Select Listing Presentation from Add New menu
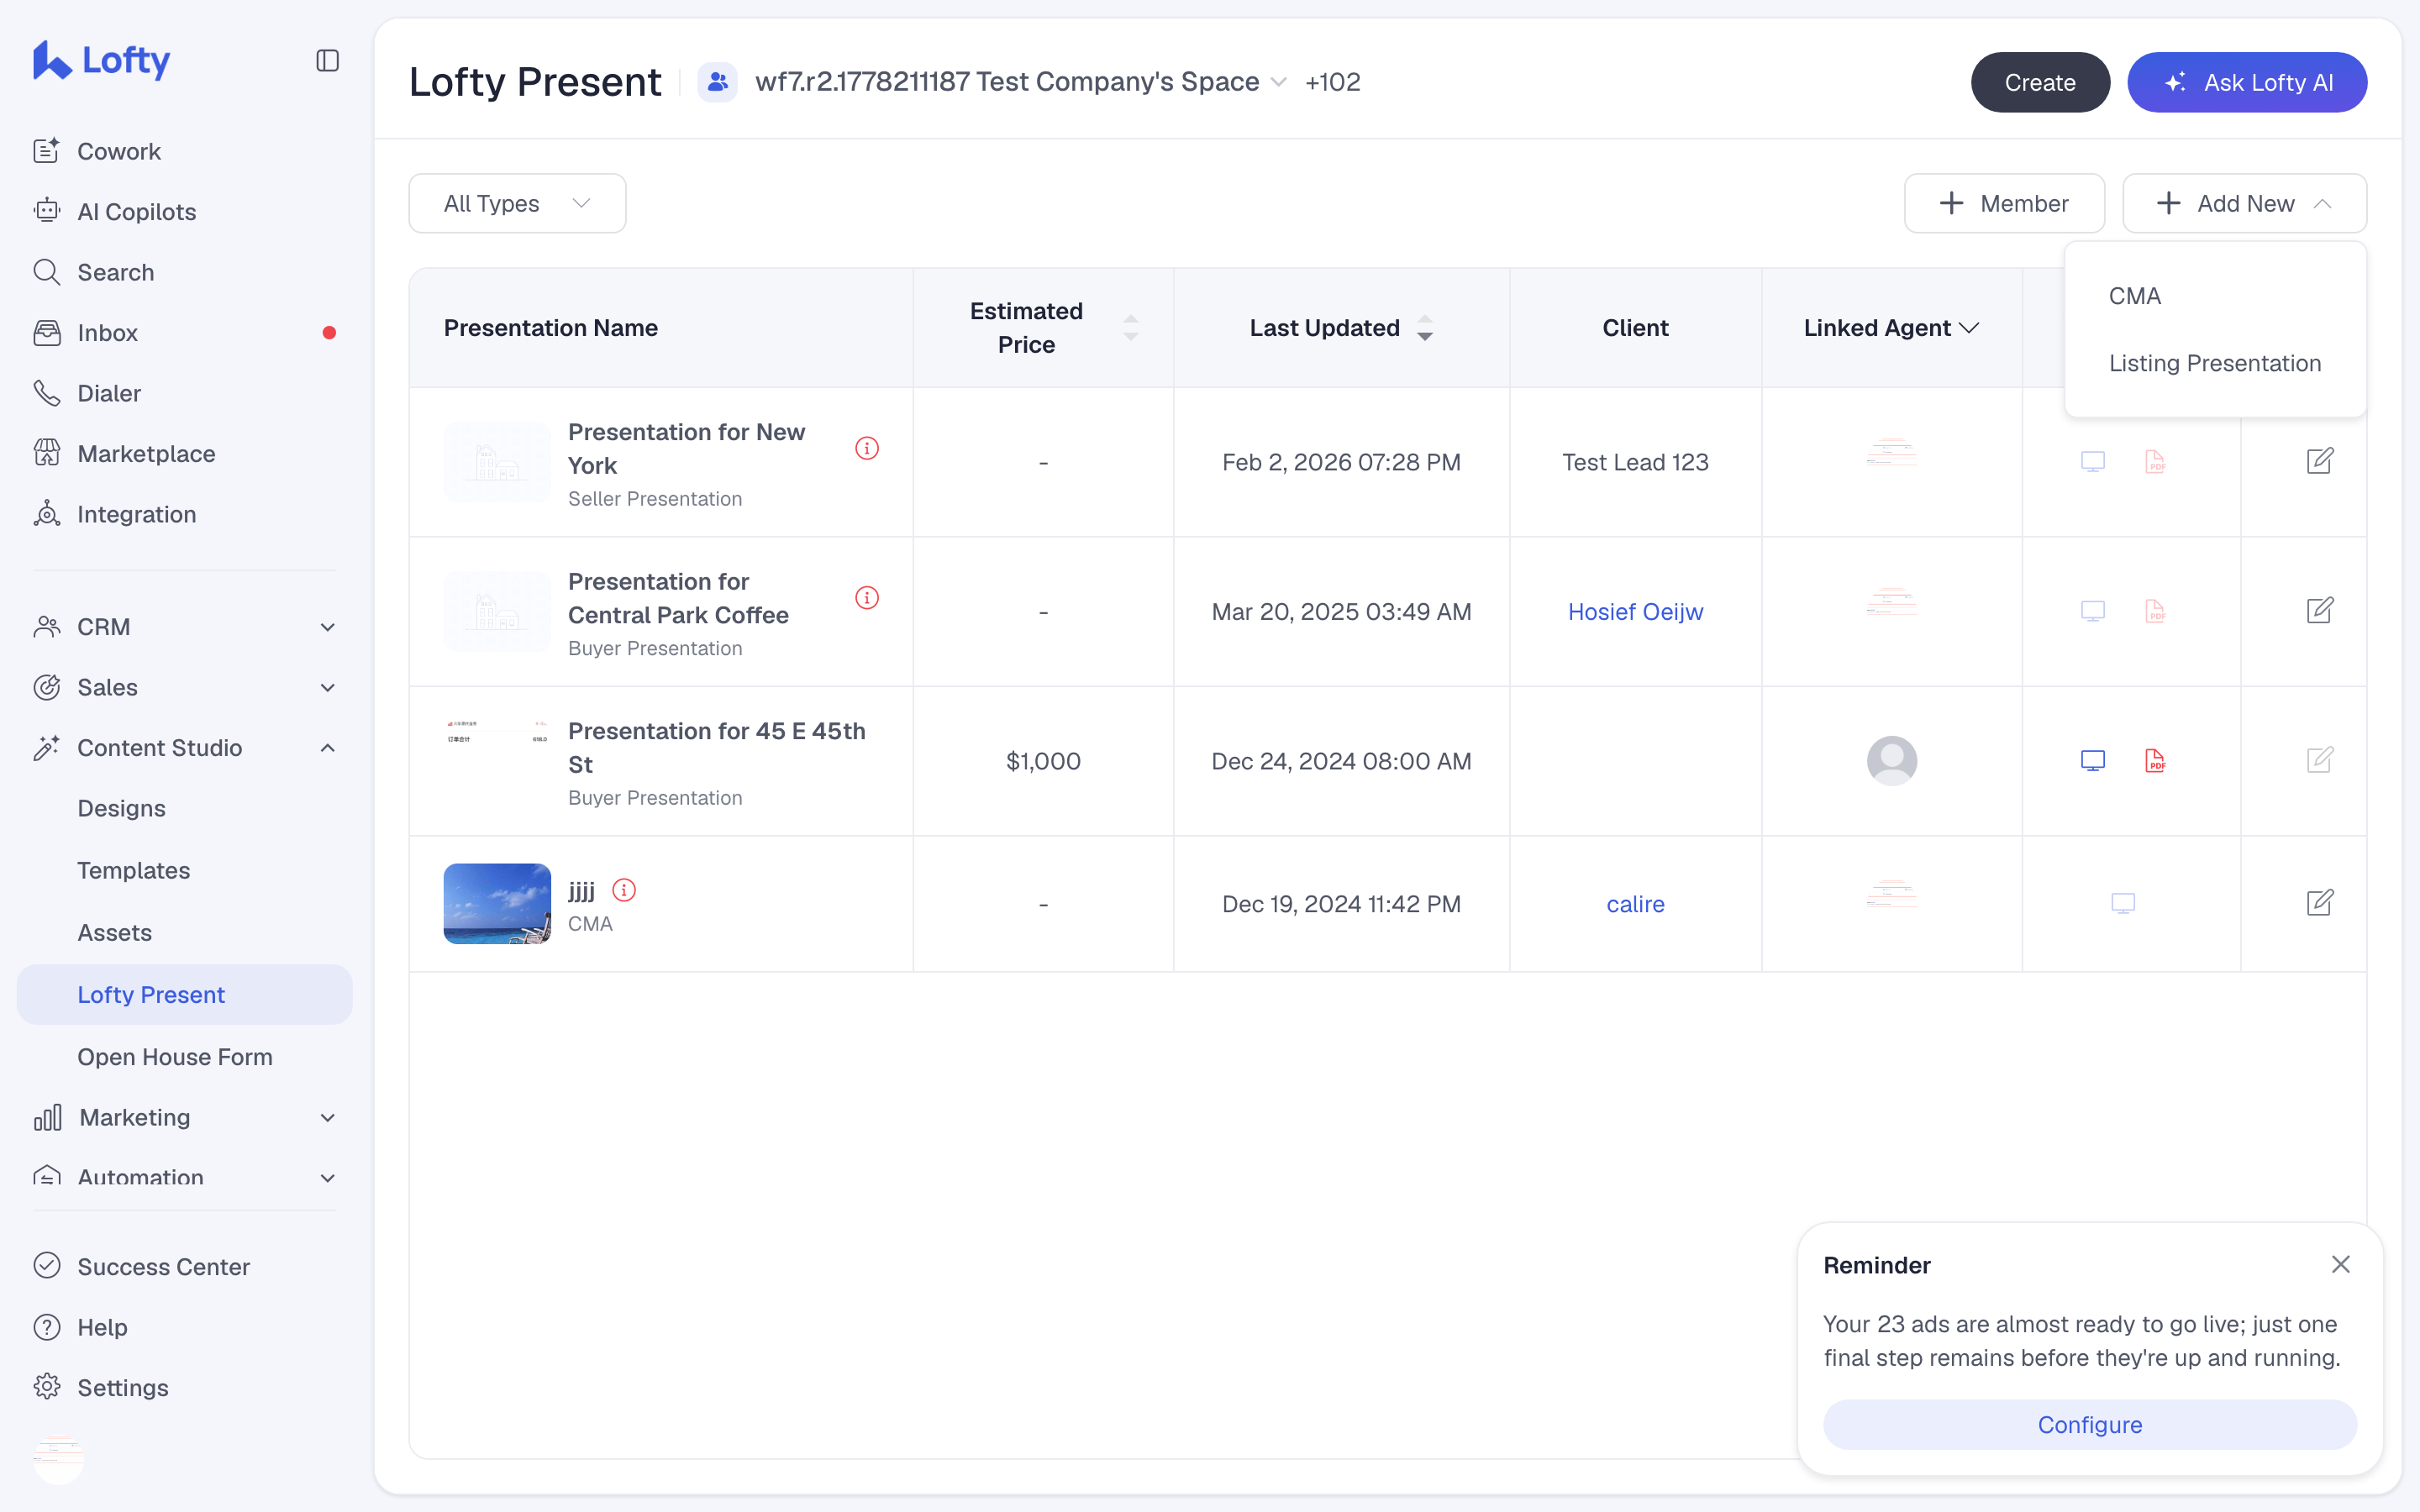 tap(2214, 363)
